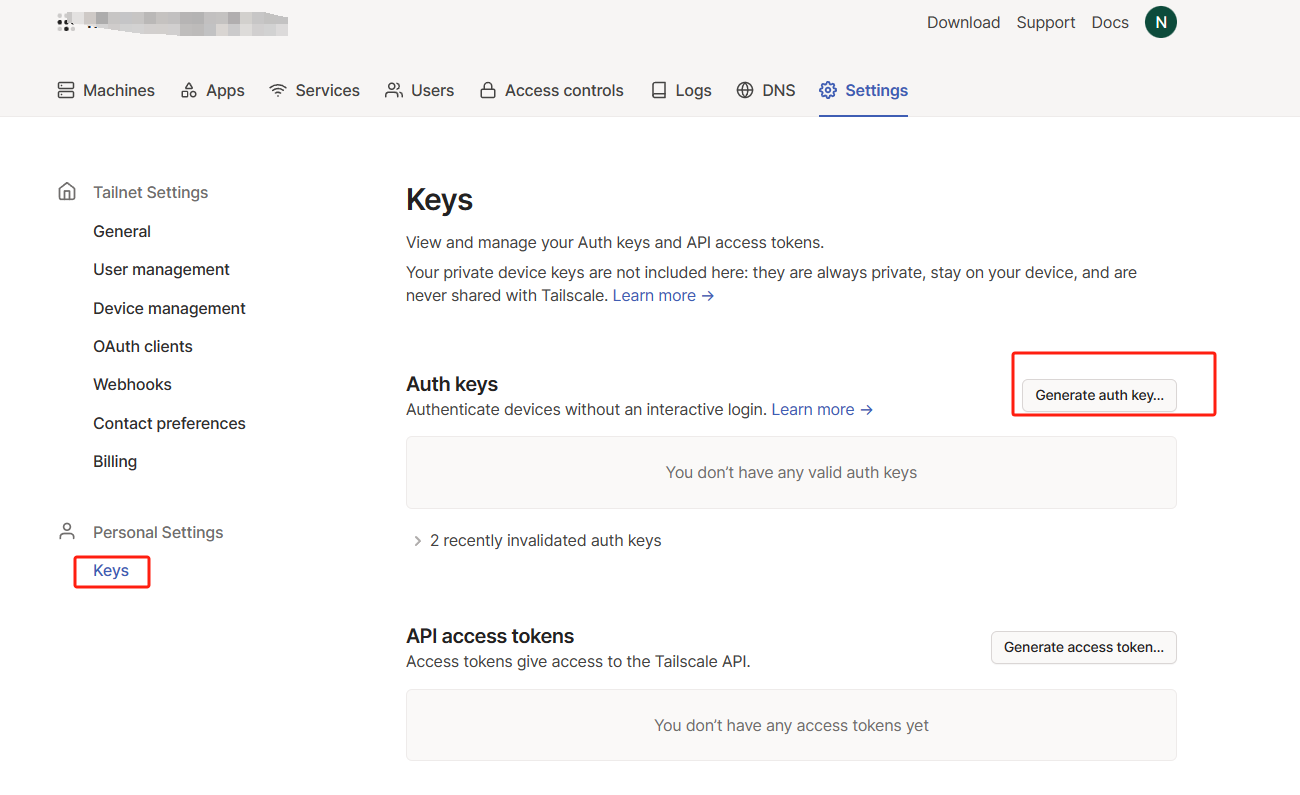Follow Learn more link about private keys
This screenshot has height=795, width=1300.
coord(663,295)
